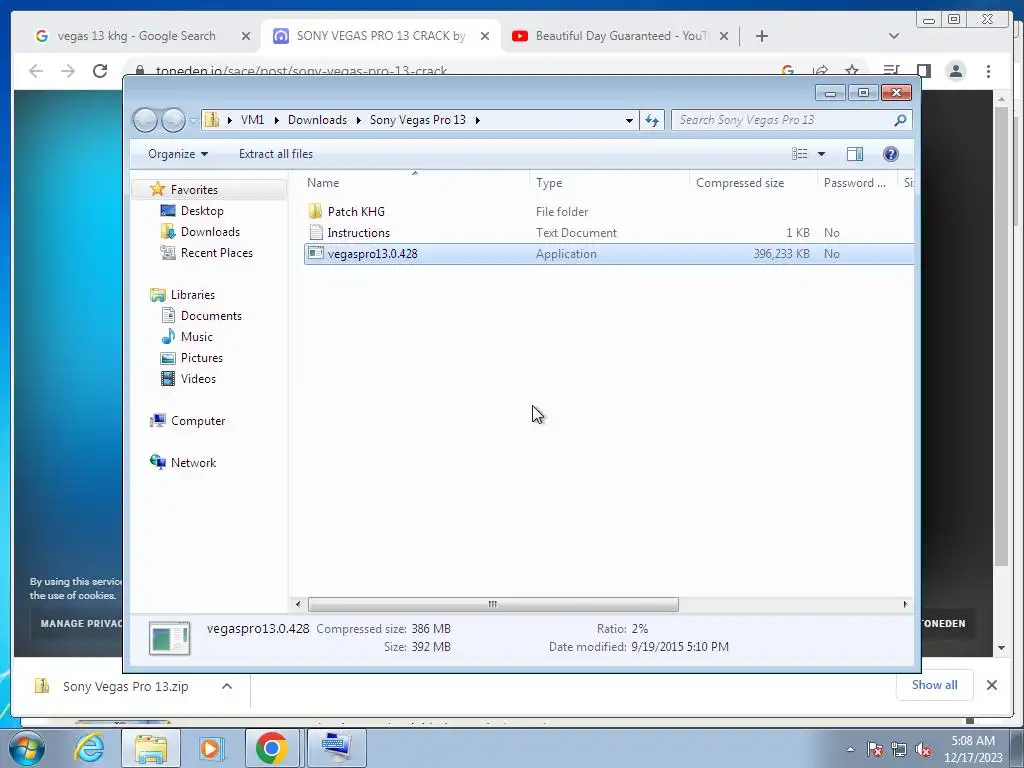
Task: Switch to the SONY VEGAS PRO 13 CRACK tab
Action: coord(381,36)
